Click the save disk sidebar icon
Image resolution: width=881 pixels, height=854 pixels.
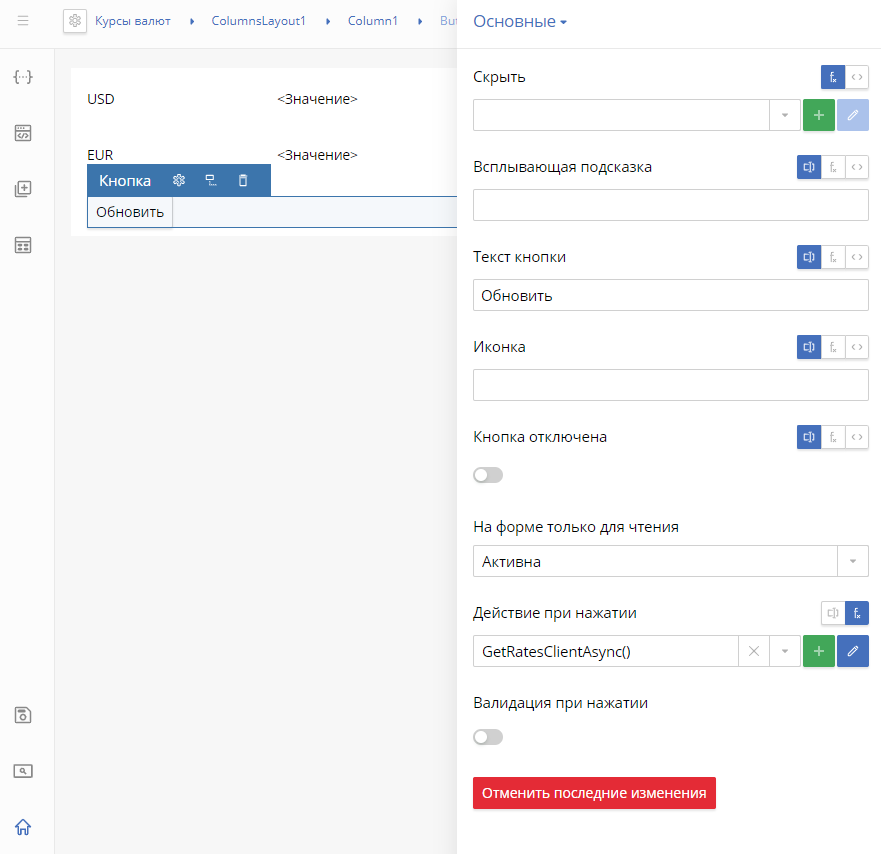pyautogui.click(x=23, y=715)
